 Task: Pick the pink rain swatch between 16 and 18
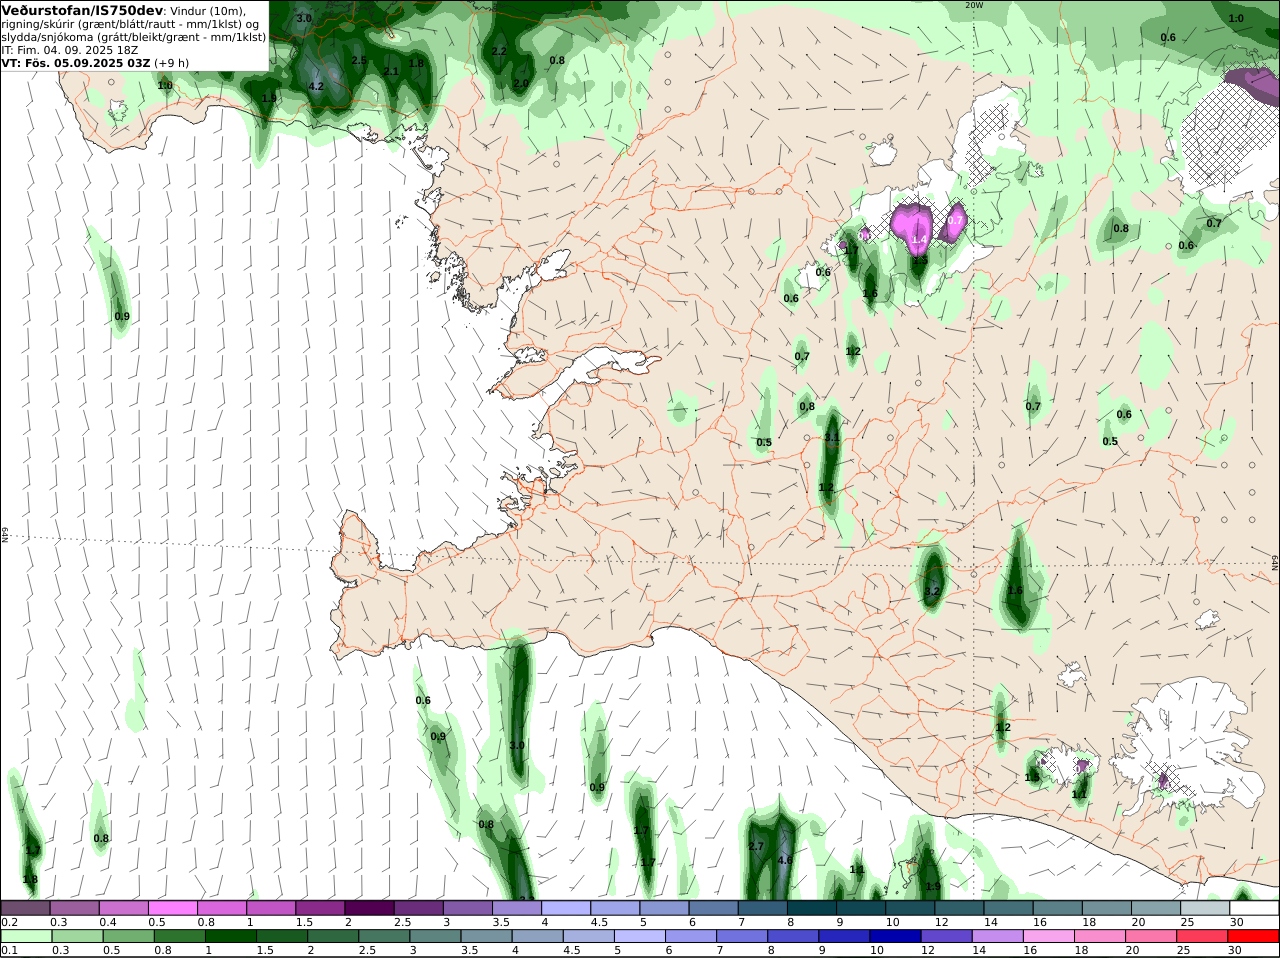[x=1051, y=936]
